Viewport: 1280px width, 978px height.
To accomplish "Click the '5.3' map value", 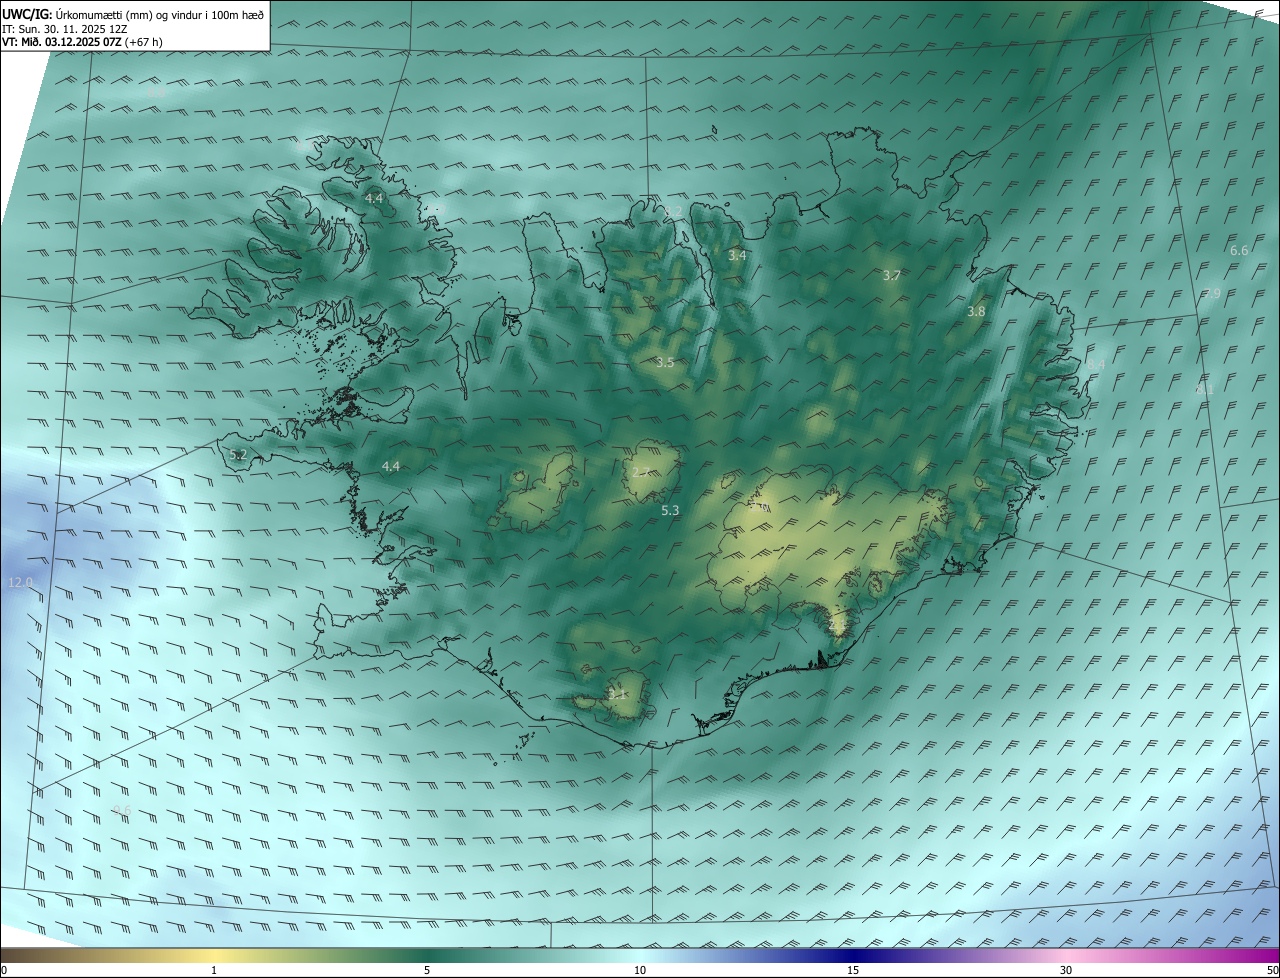I will click(x=670, y=511).
